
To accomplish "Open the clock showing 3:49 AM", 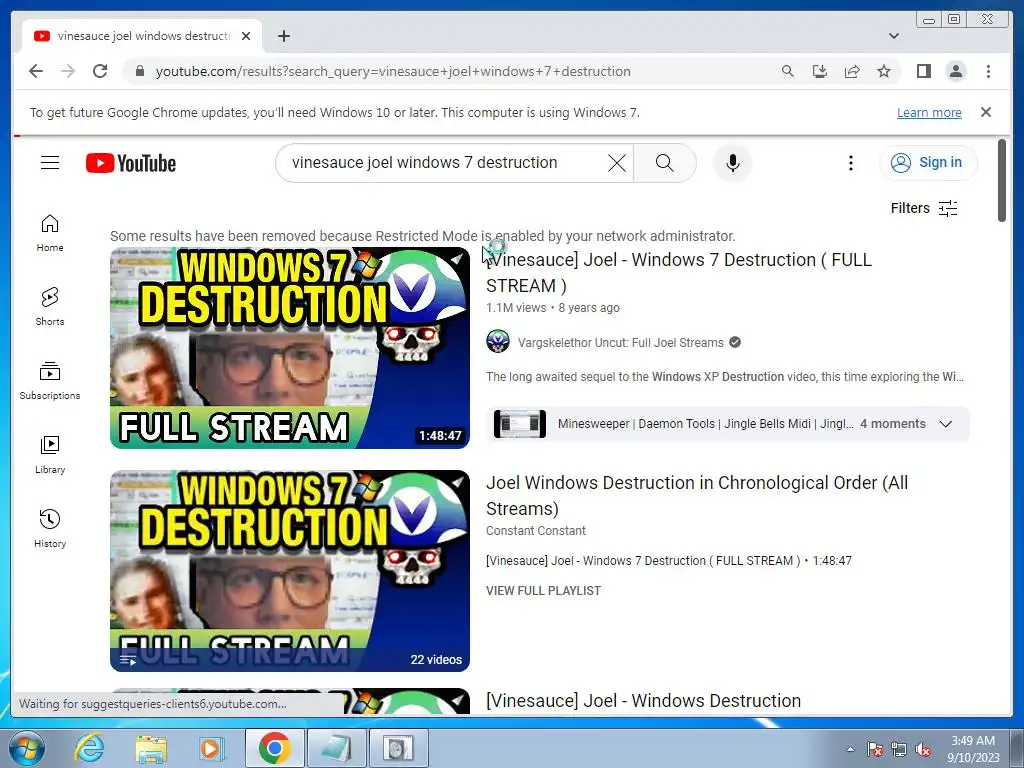I will click(973, 749).
